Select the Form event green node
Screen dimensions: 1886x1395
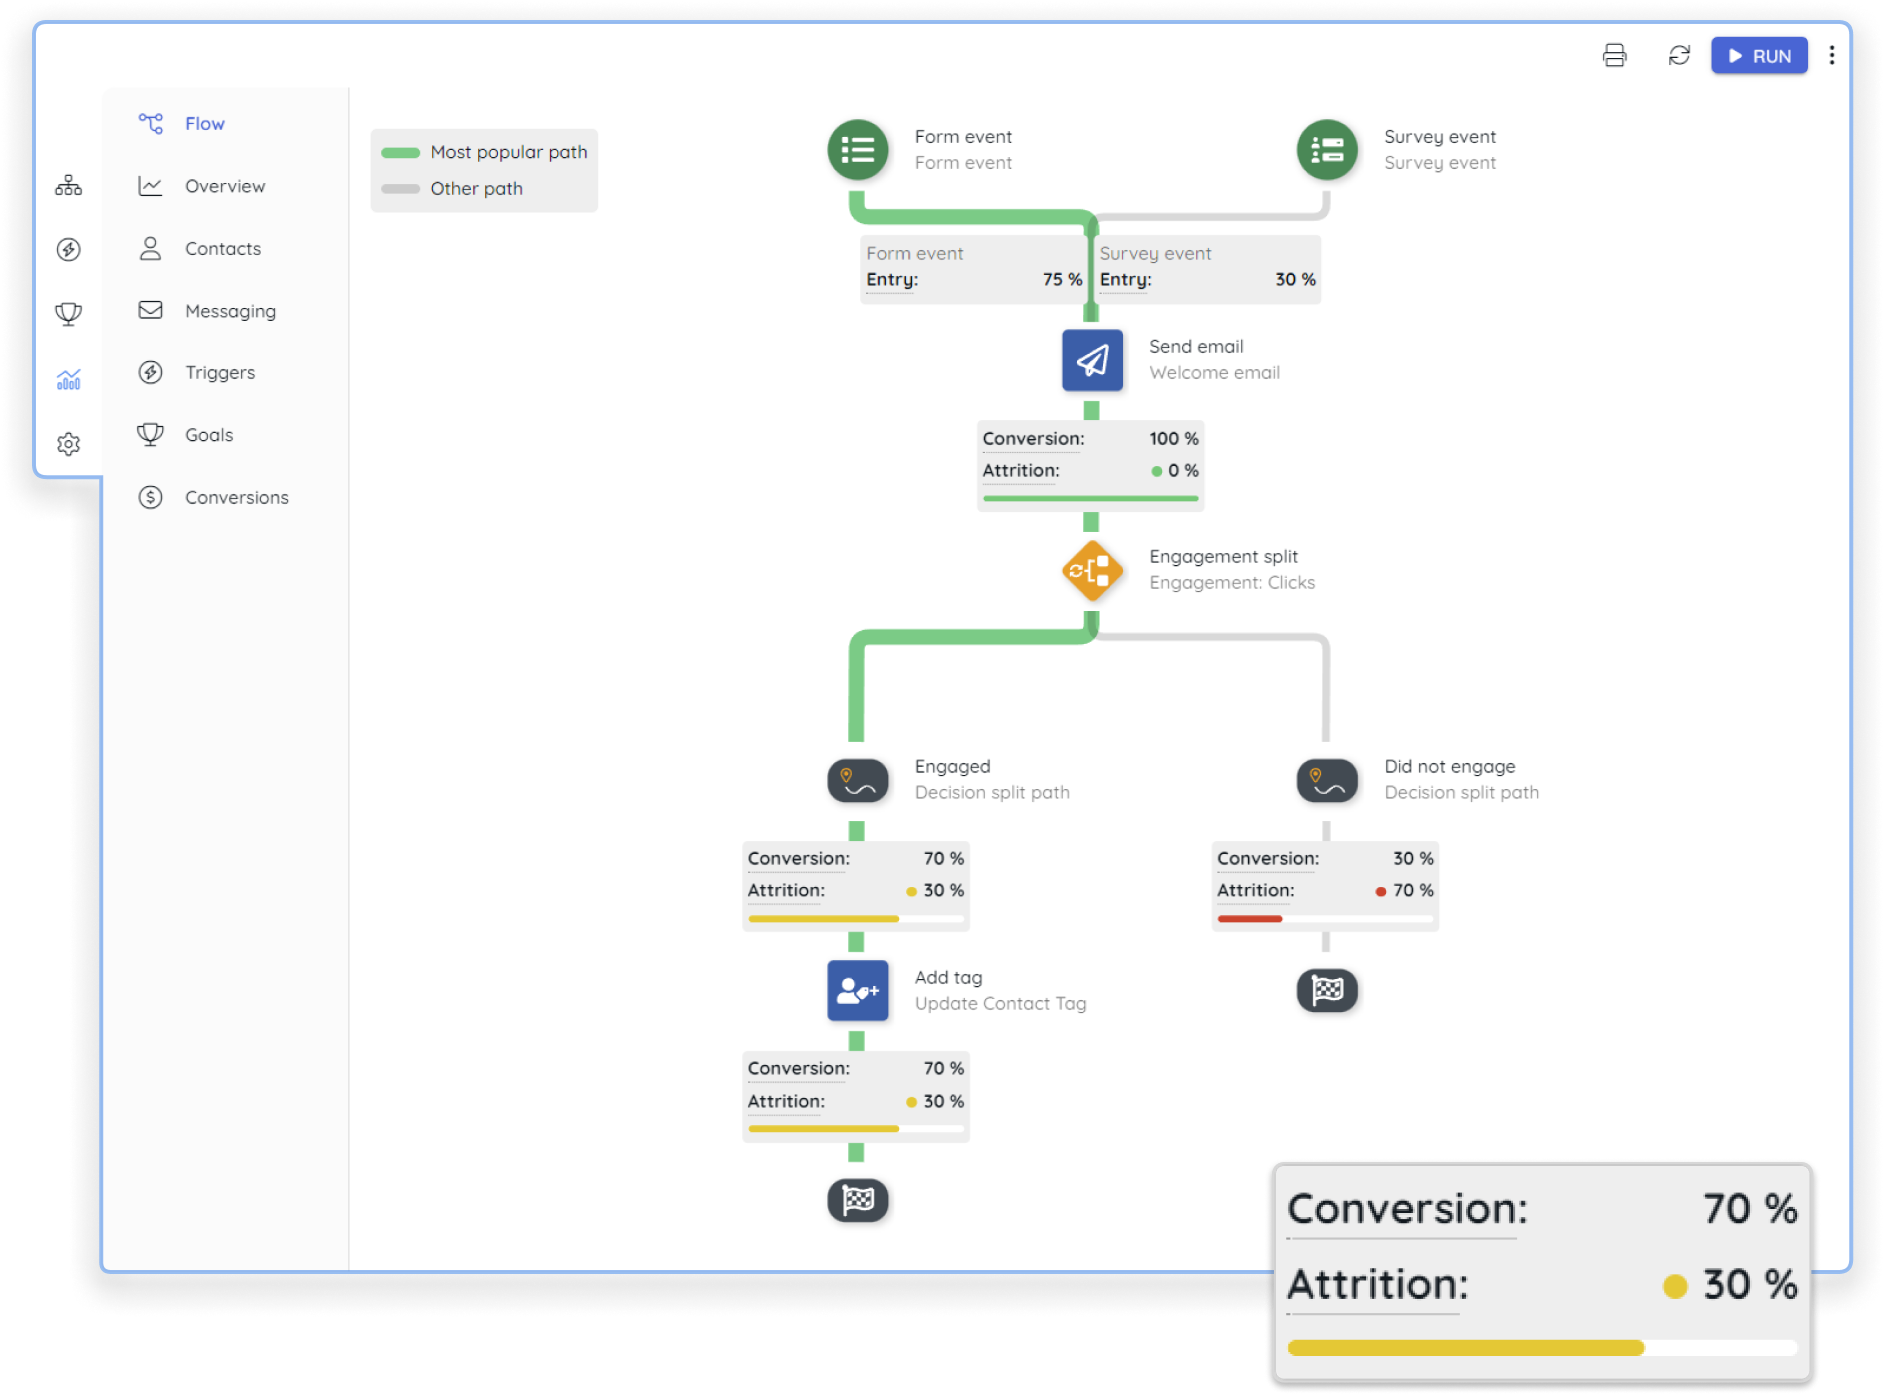click(858, 150)
